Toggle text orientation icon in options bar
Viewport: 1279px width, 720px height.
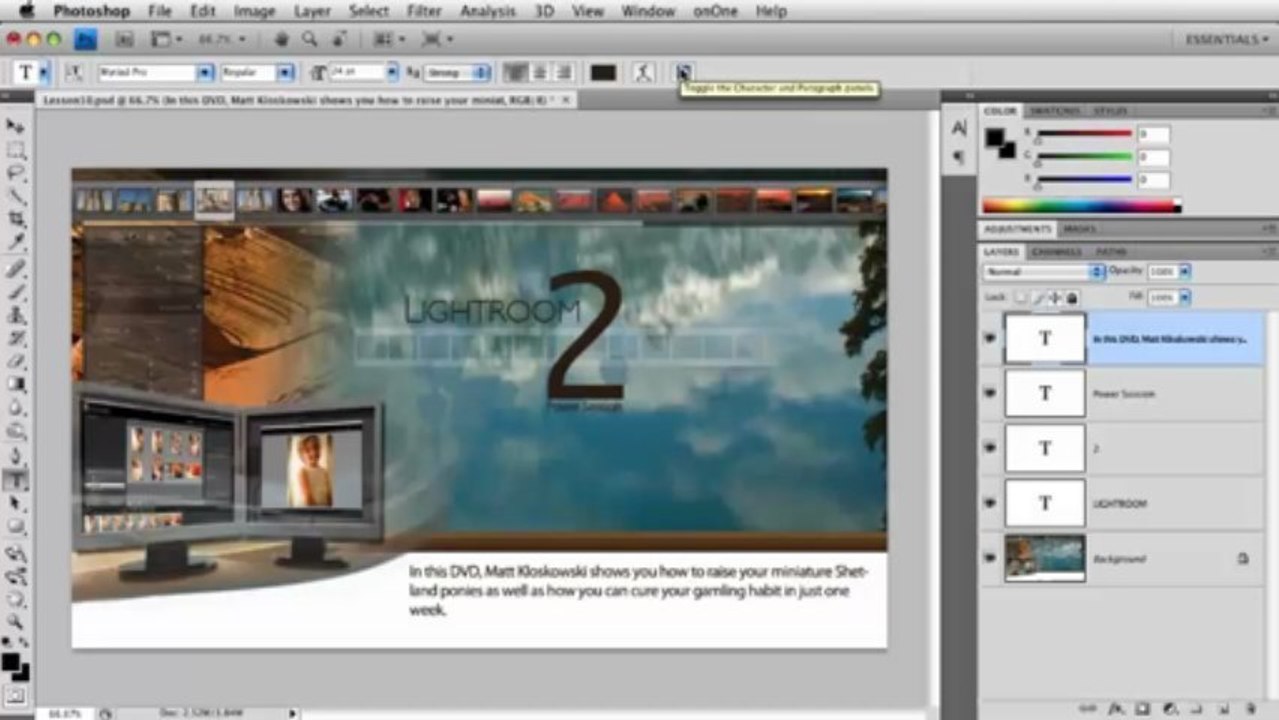tap(73, 72)
